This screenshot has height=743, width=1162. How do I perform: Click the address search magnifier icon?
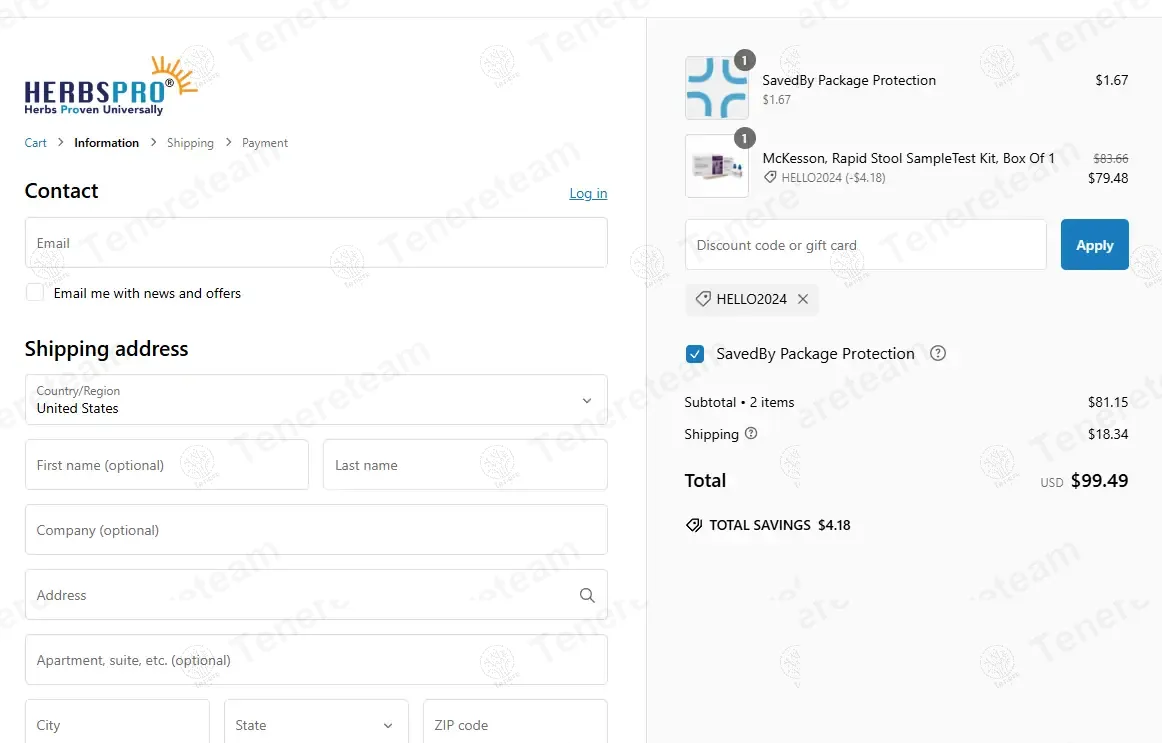pyautogui.click(x=587, y=595)
